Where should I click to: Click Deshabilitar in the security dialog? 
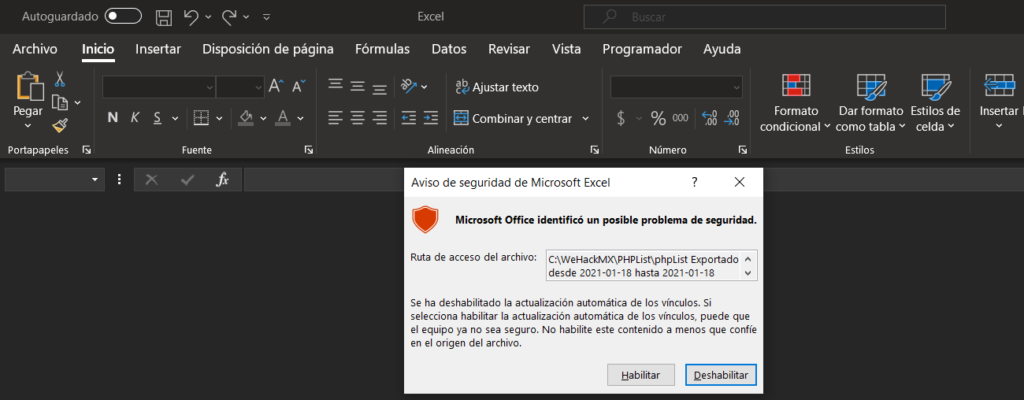721,375
